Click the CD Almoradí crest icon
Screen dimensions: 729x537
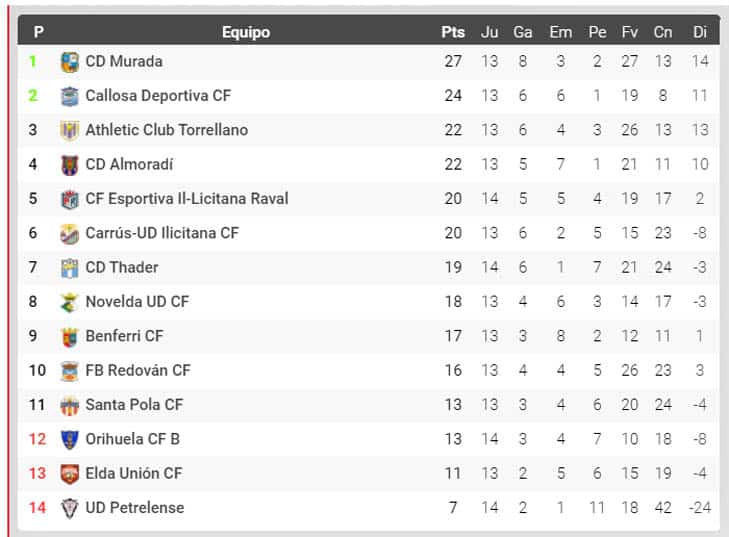tap(70, 165)
